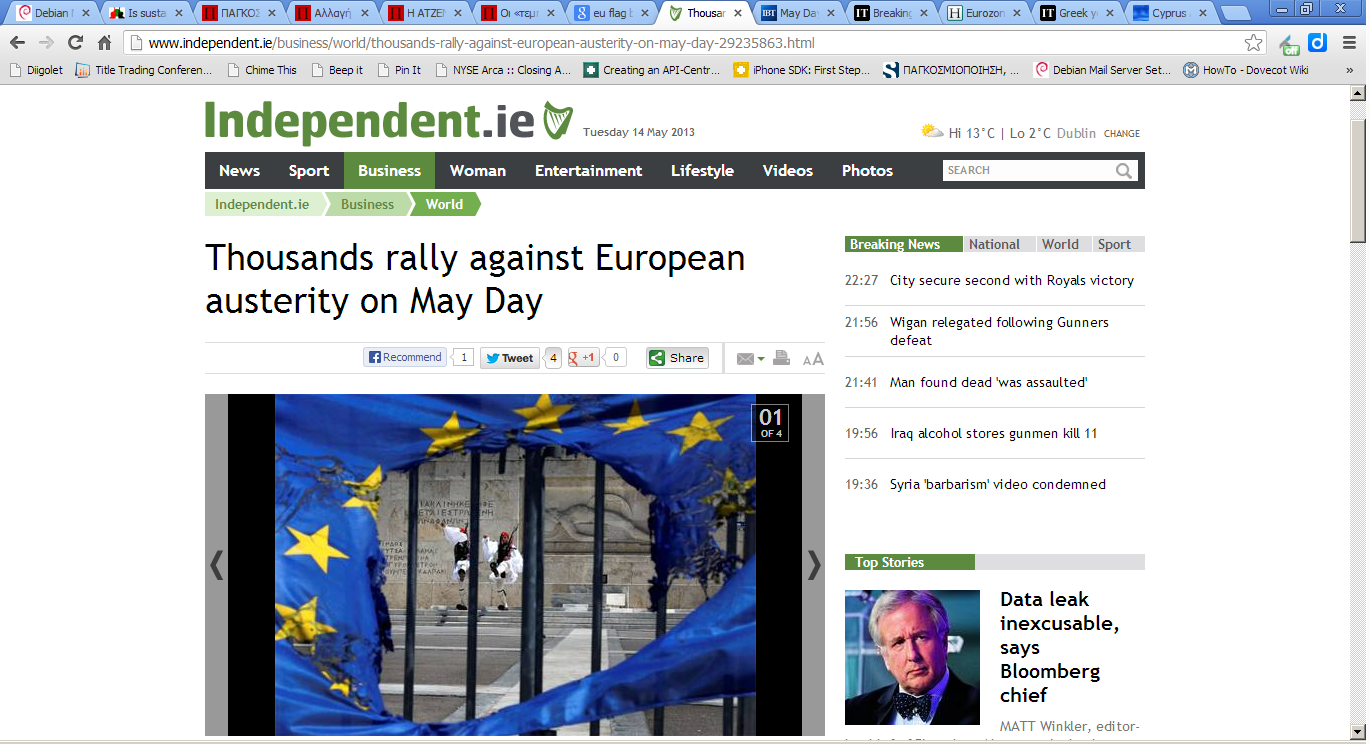Click the font size AA icon
The image size is (1370, 744).
(813, 359)
